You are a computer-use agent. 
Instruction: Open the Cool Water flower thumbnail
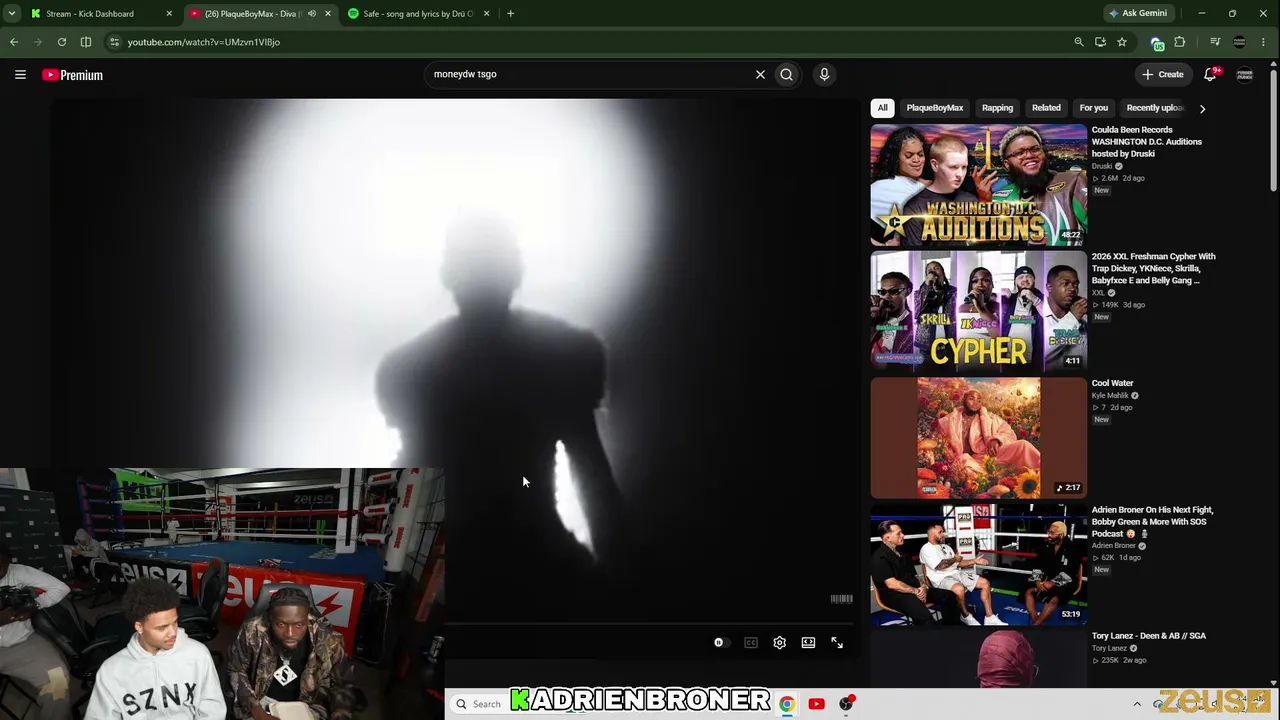coord(978,438)
